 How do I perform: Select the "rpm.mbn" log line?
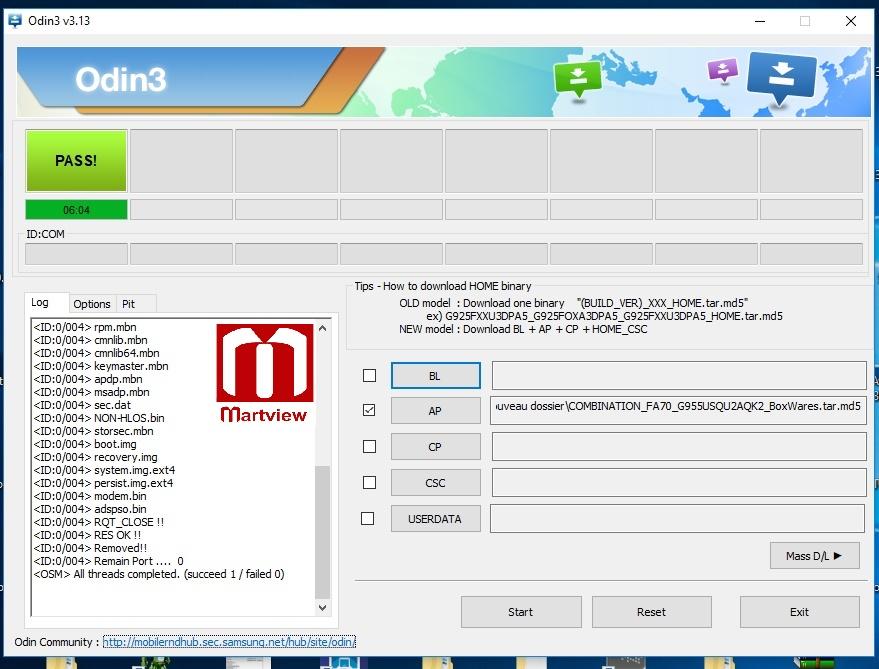tap(85, 327)
